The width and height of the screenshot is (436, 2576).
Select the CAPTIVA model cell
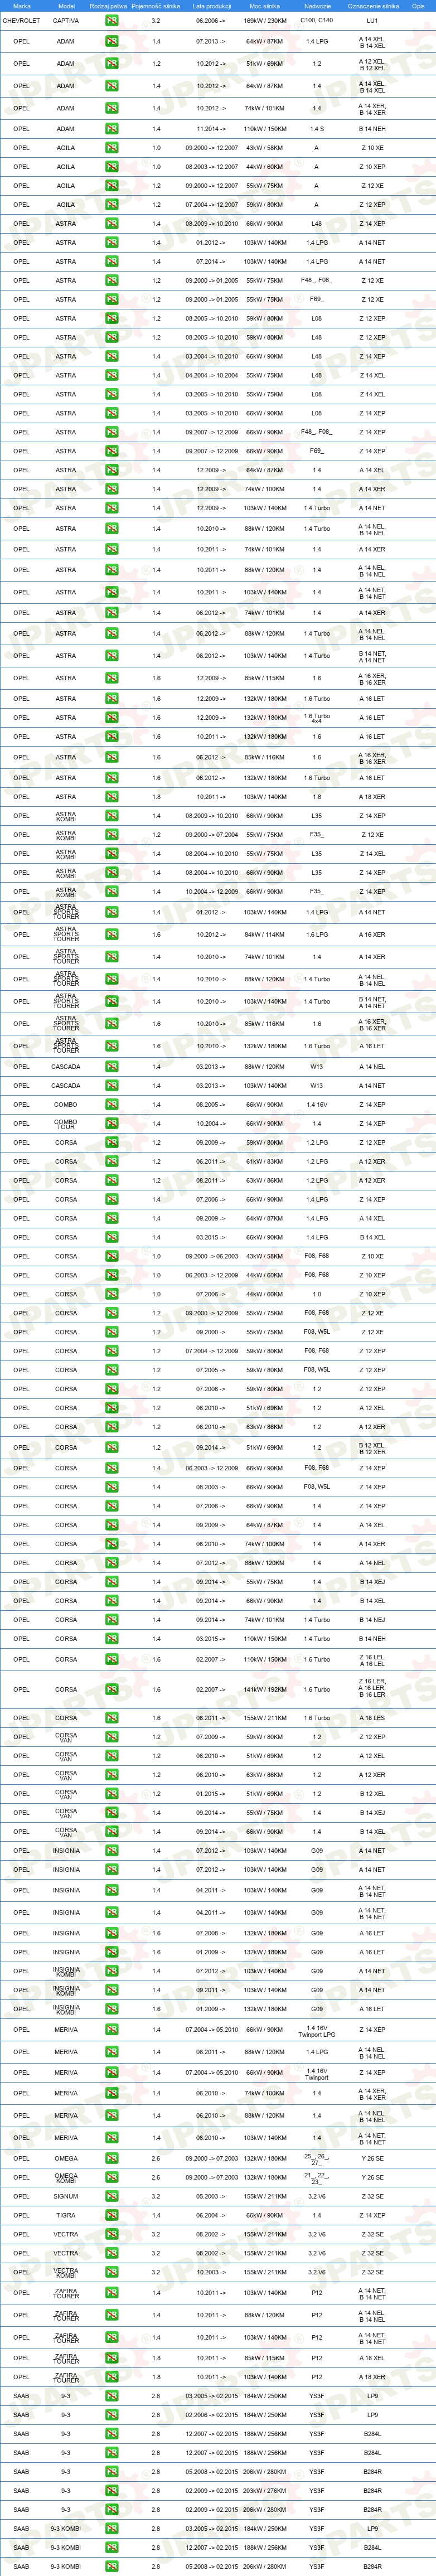coord(66,20)
